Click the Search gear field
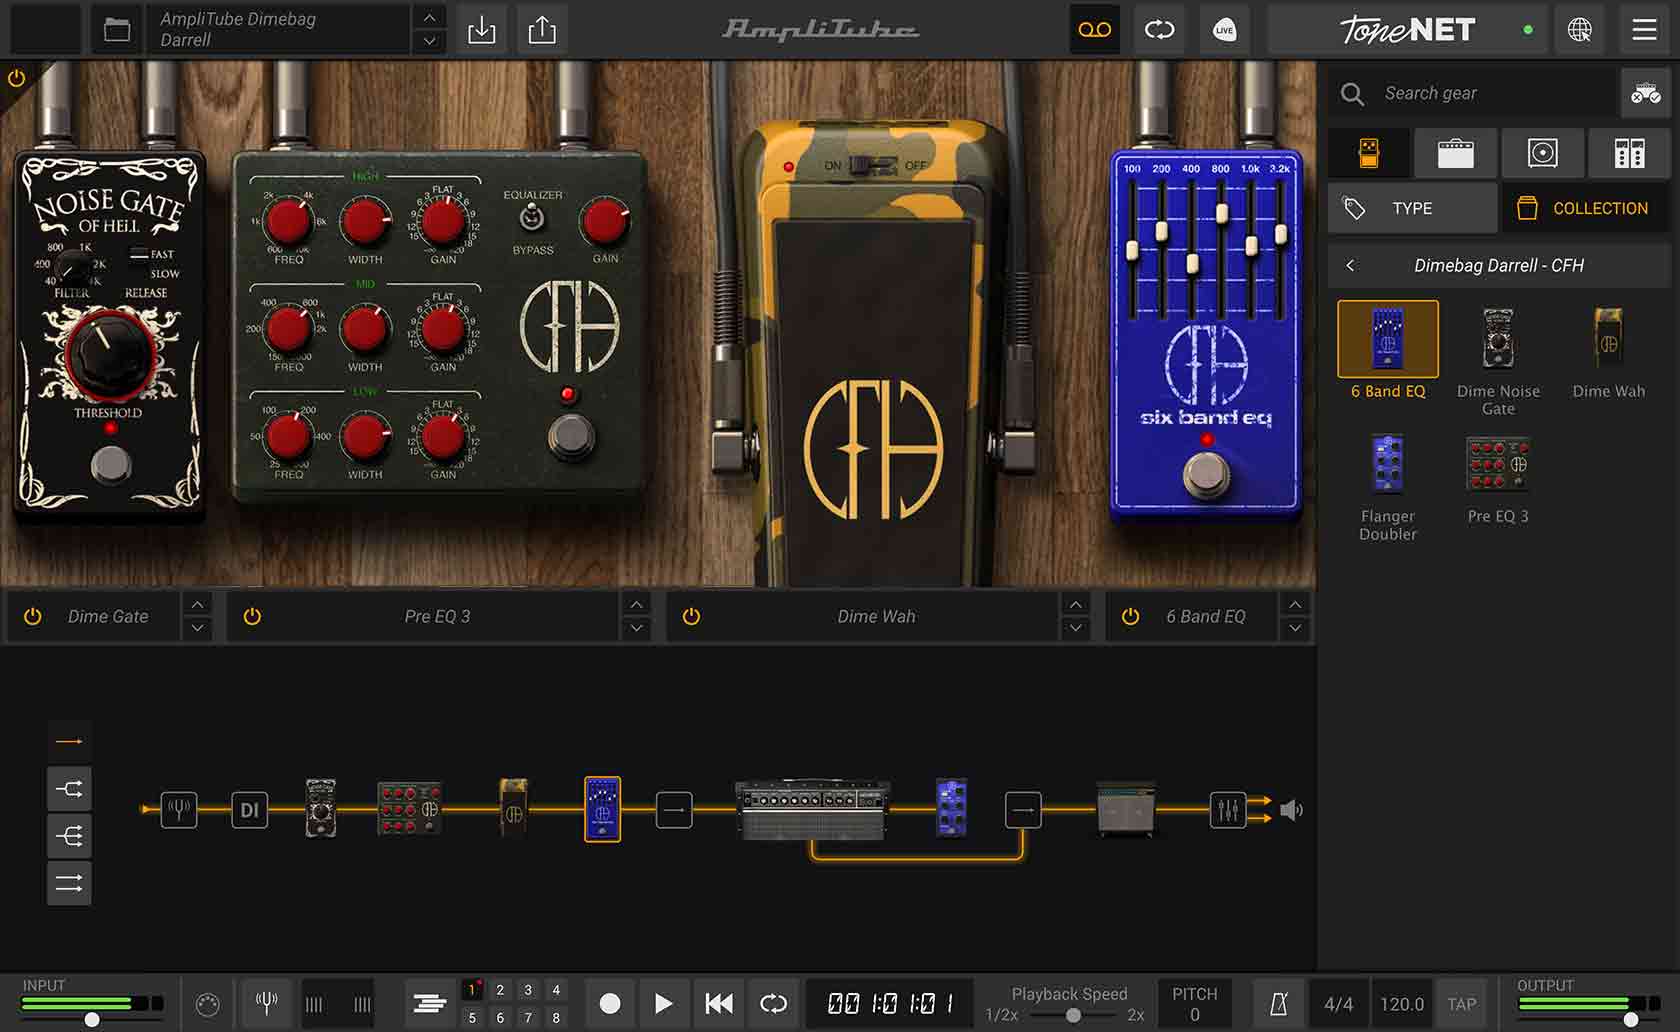Image resolution: width=1680 pixels, height=1032 pixels. click(1472, 93)
